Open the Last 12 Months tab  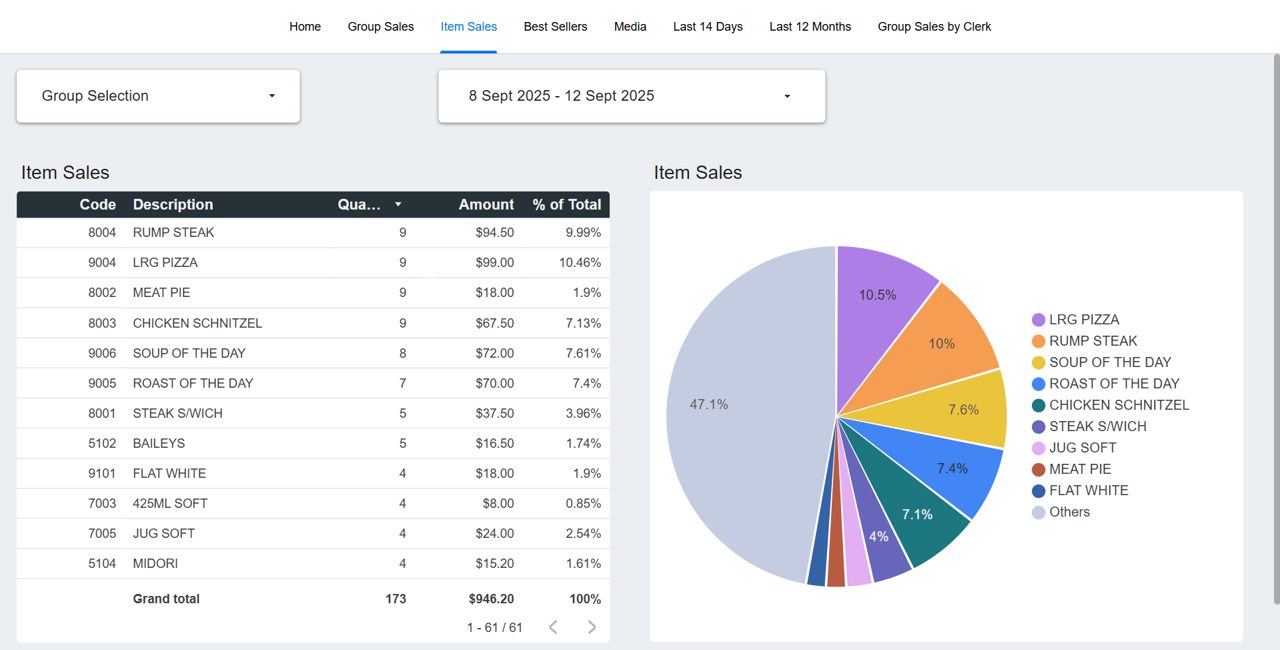(810, 27)
